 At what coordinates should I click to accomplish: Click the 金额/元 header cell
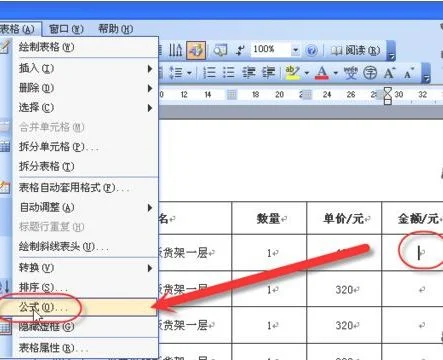pyautogui.click(x=413, y=218)
